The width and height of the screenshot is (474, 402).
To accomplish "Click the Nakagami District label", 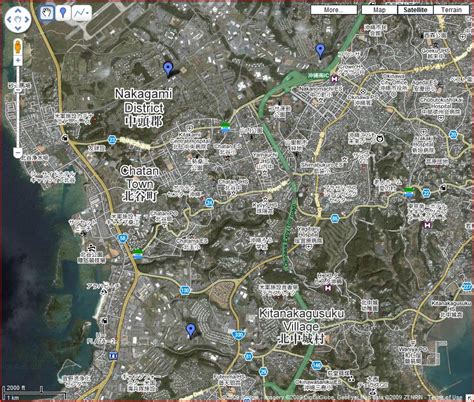I will pos(144,107).
